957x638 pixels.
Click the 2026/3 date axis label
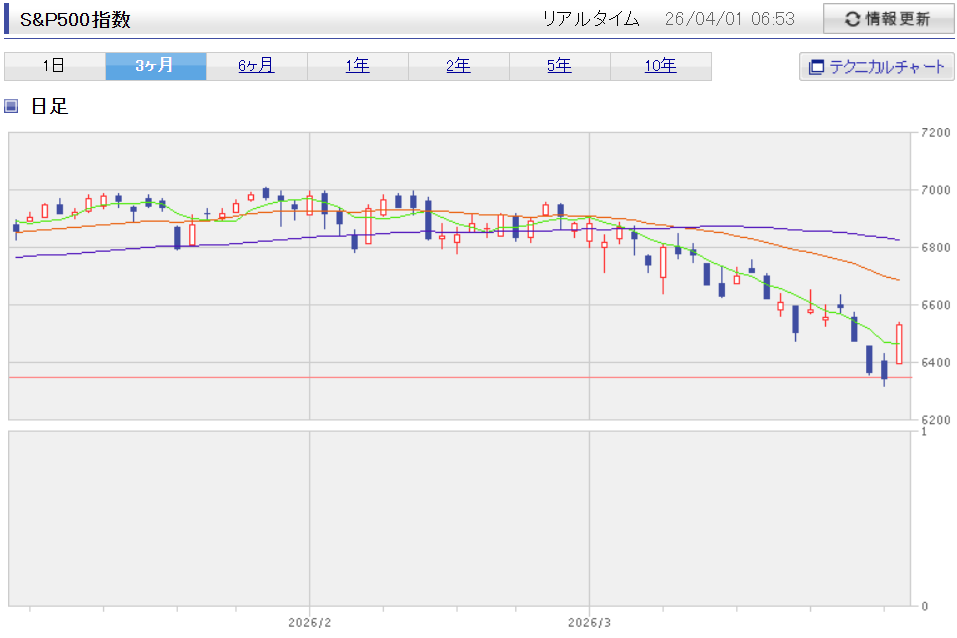[590, 622]
